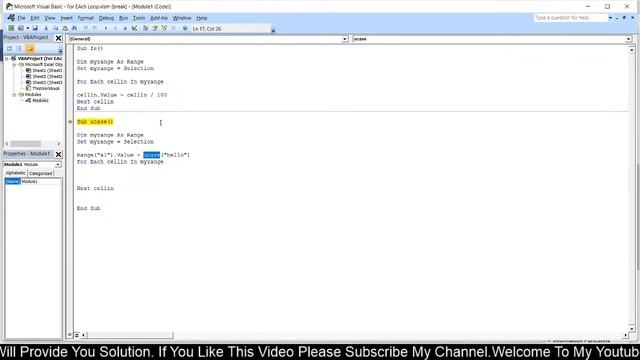Open the ucase procedure dropdown

(629, 39)
